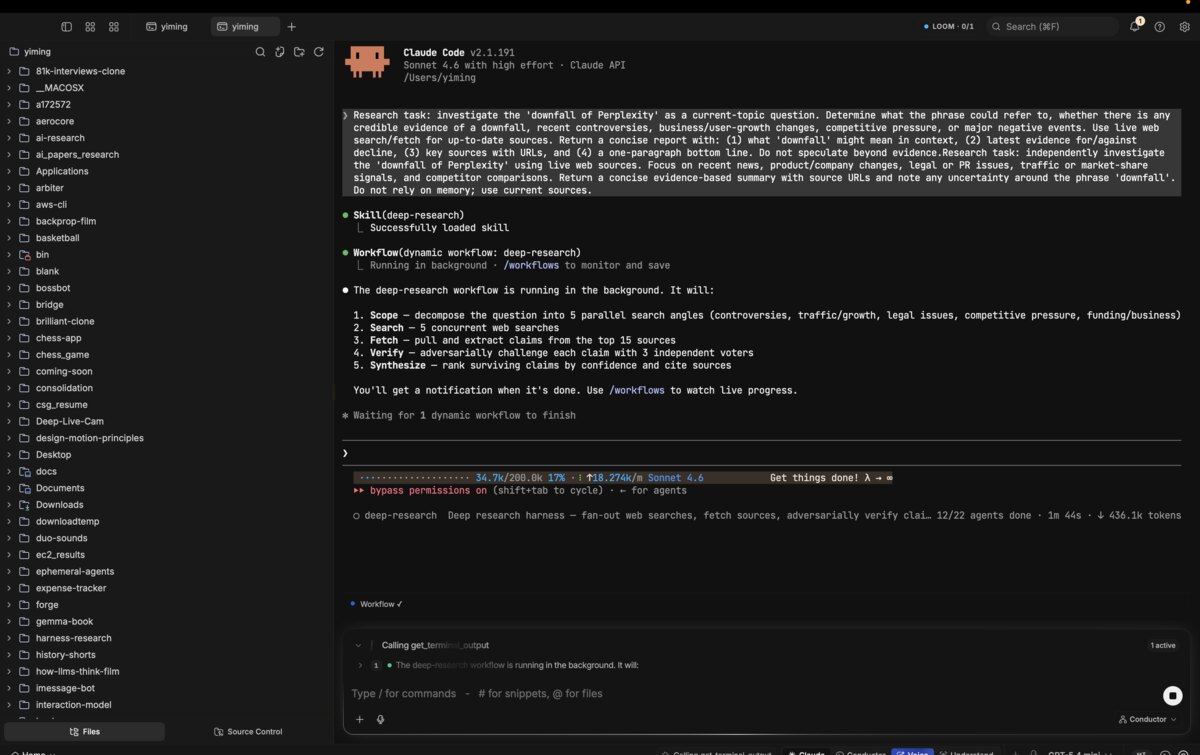Switch to the inactive yiming tab
The width and height of the screenshot is (1200, 755).
pos(167,27)
